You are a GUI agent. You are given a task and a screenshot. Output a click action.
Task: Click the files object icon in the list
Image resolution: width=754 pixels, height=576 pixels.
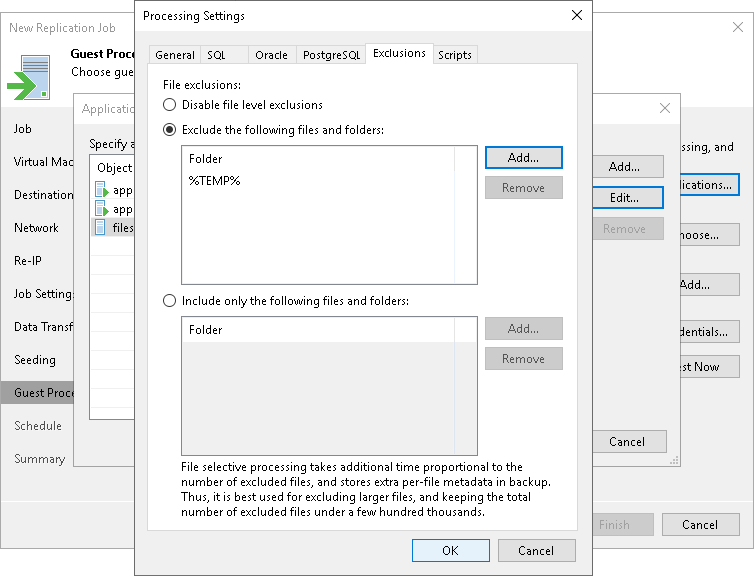[100, 227]
